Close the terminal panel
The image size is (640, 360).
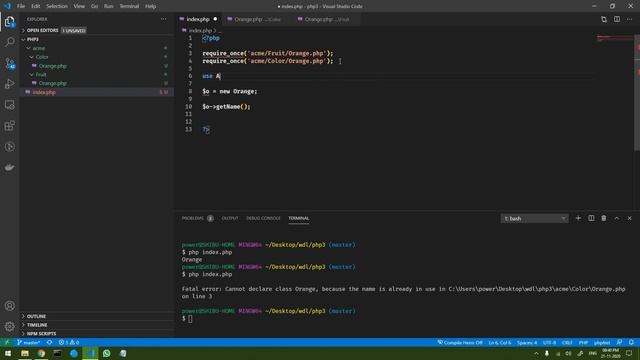pos(629,218)
